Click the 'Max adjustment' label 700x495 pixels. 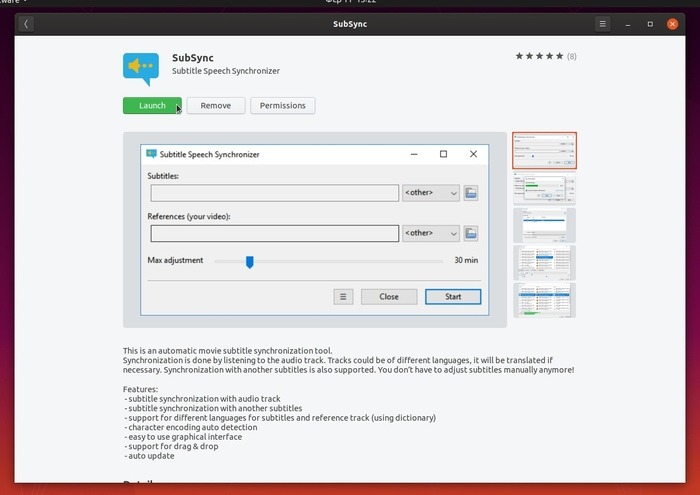(x=175, y=260)
